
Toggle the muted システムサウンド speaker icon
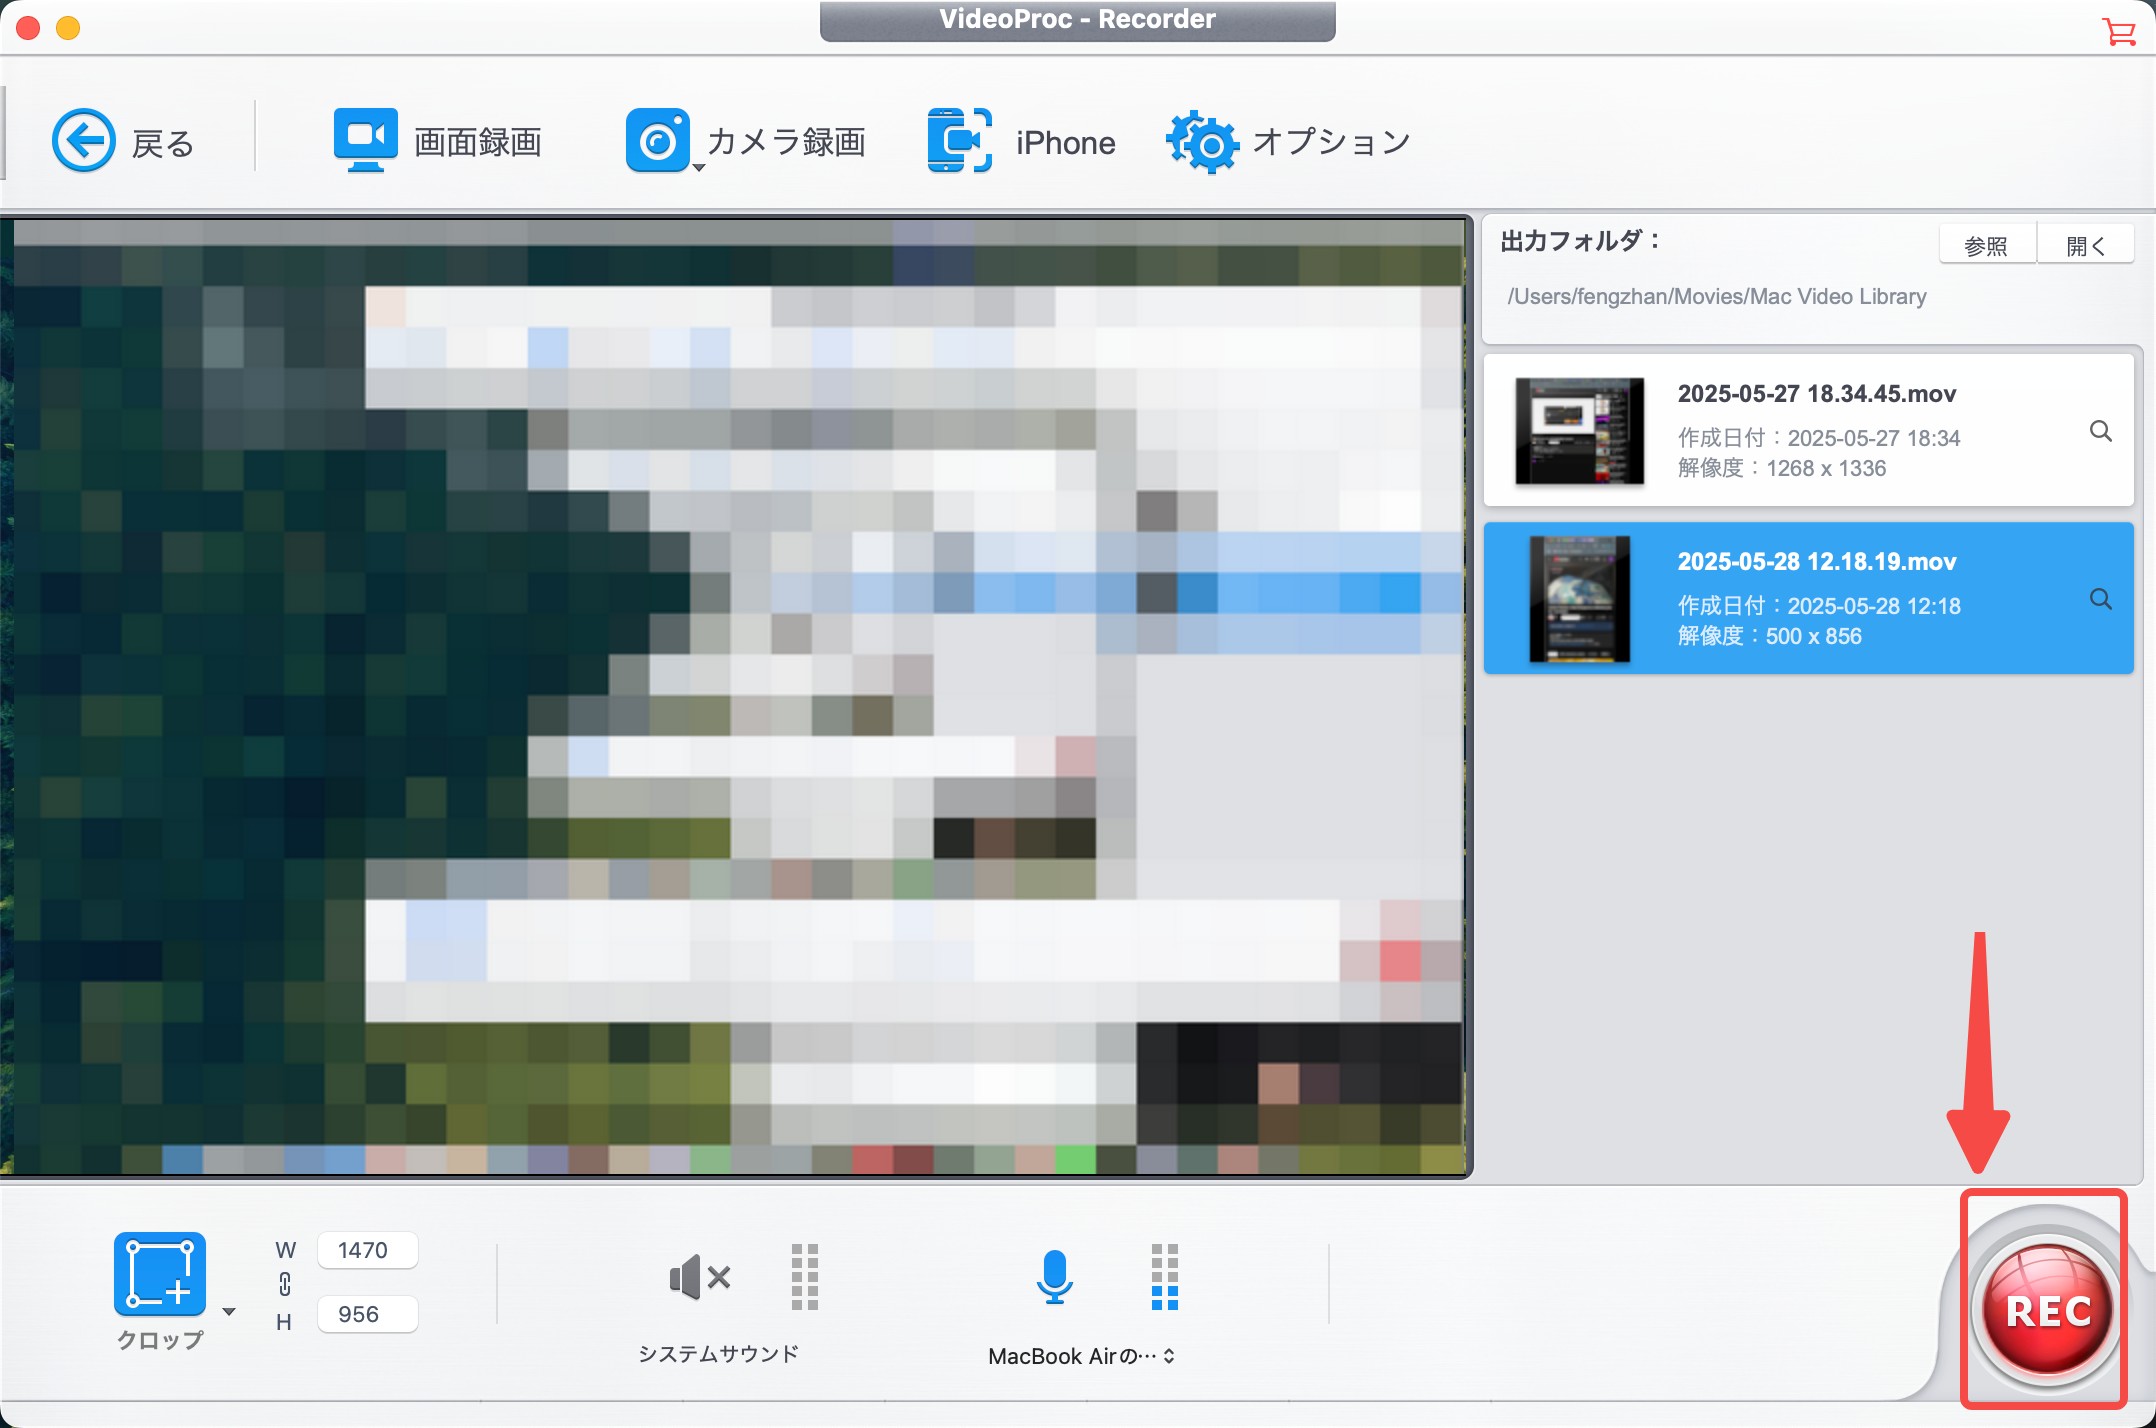point(699,1277)
